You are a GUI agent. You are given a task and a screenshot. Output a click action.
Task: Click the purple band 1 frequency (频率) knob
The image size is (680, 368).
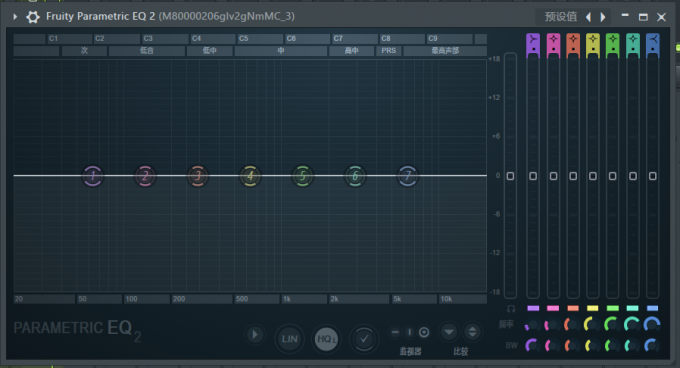(532, 324)
